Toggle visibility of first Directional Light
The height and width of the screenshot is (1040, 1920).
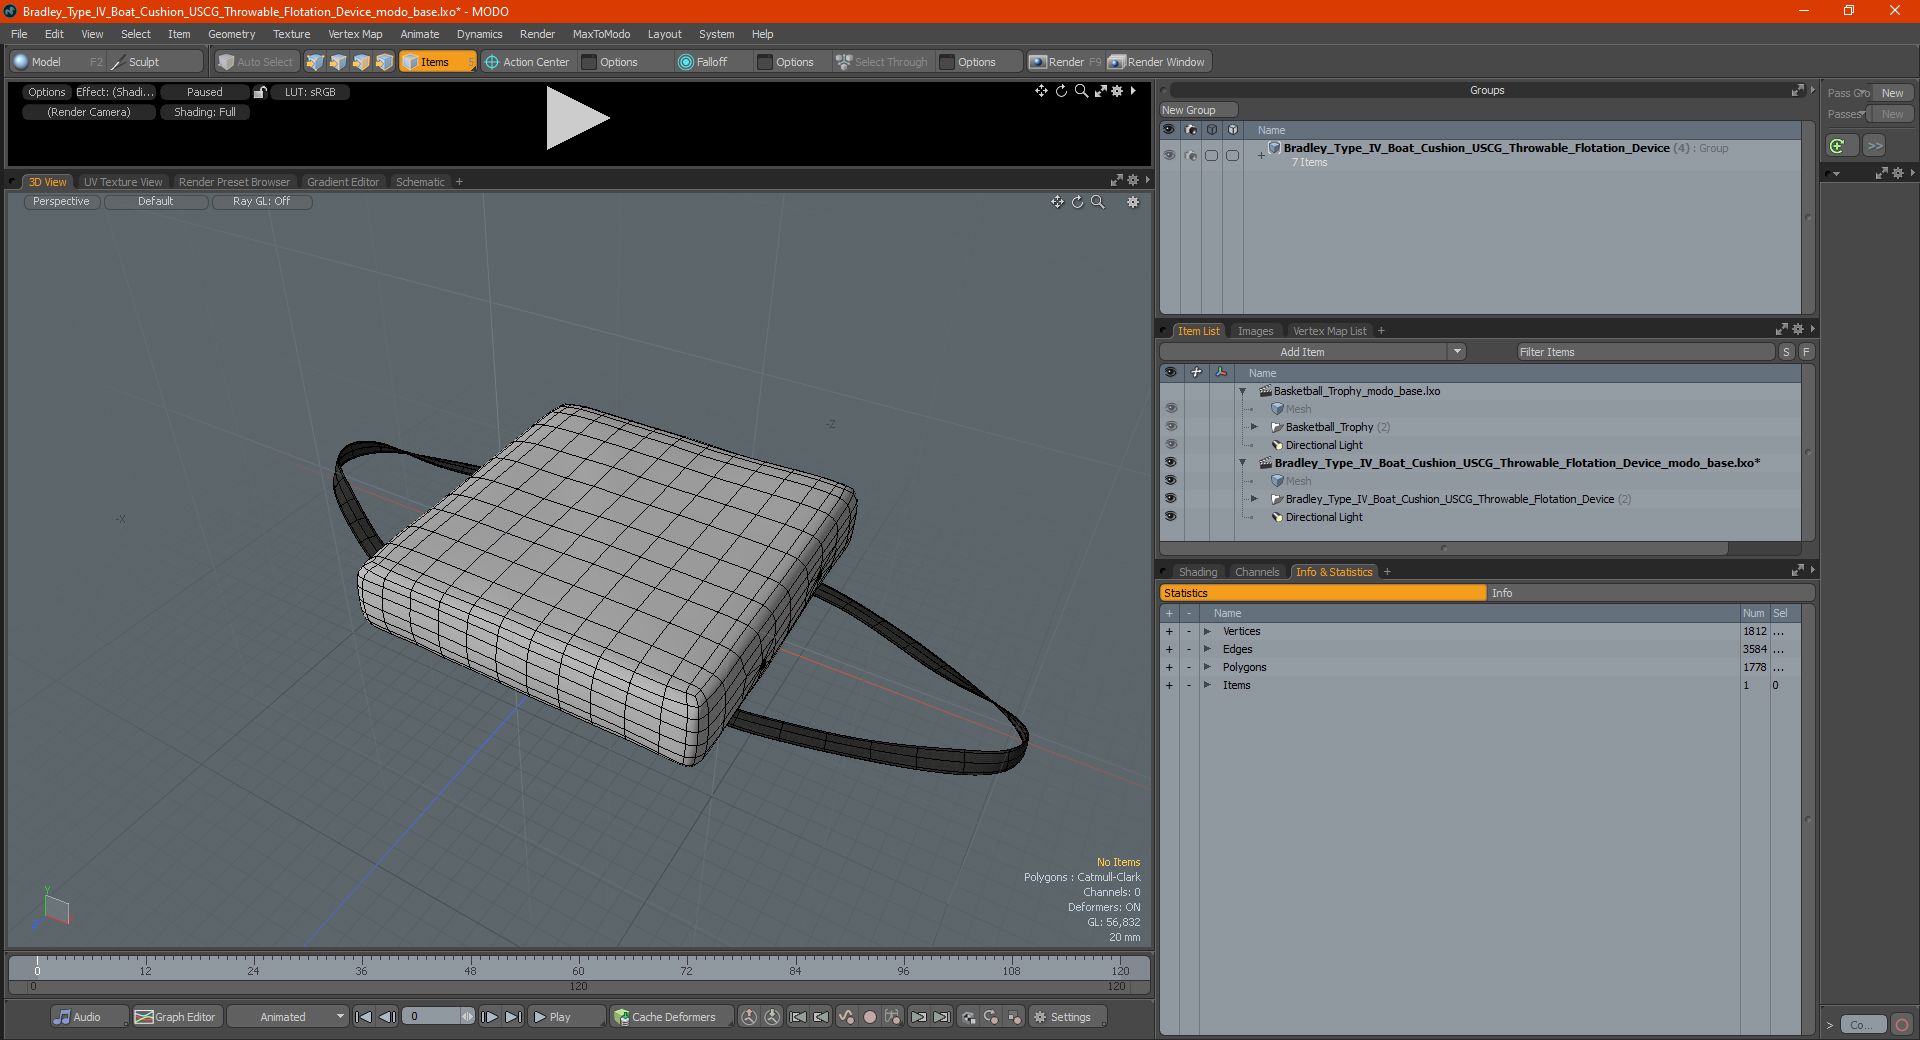[x=1170, y=445]
